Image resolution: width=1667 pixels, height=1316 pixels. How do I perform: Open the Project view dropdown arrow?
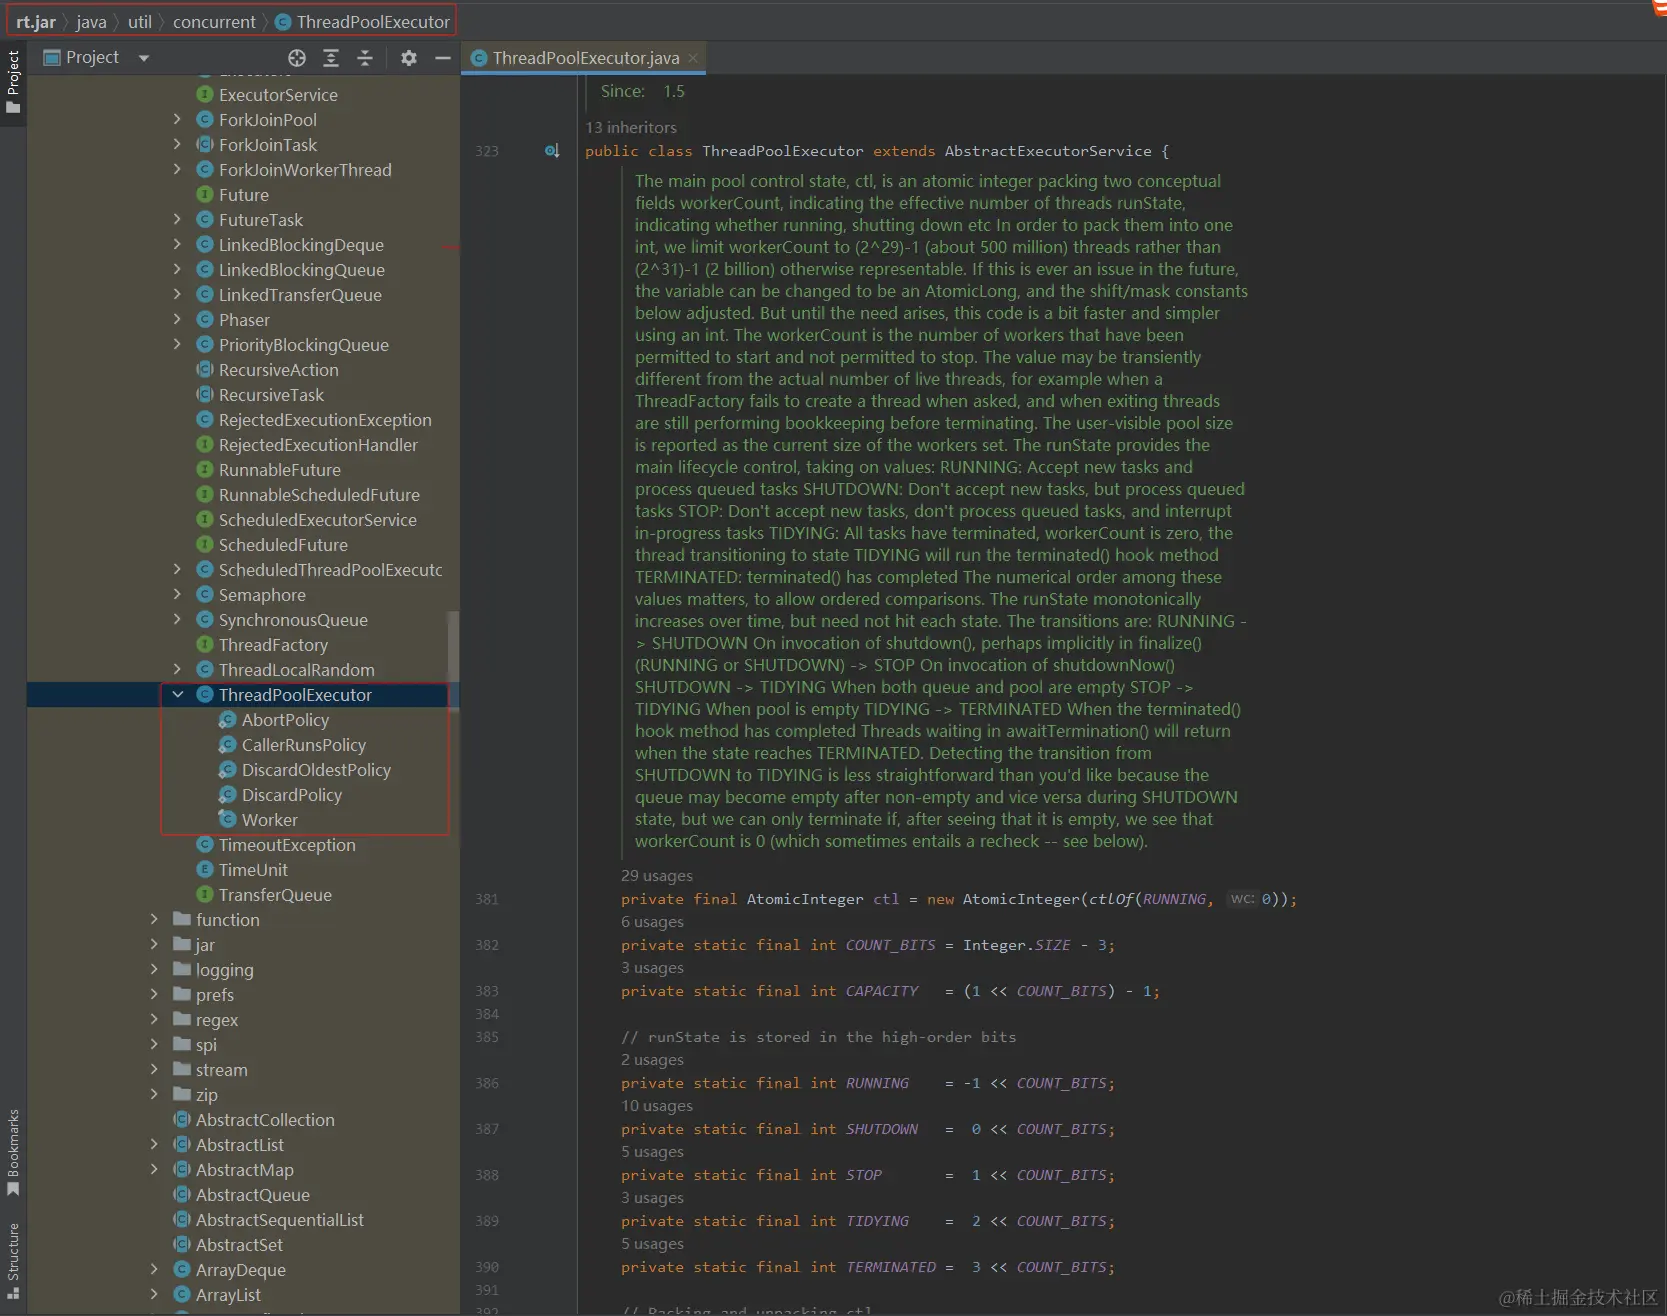144,58
